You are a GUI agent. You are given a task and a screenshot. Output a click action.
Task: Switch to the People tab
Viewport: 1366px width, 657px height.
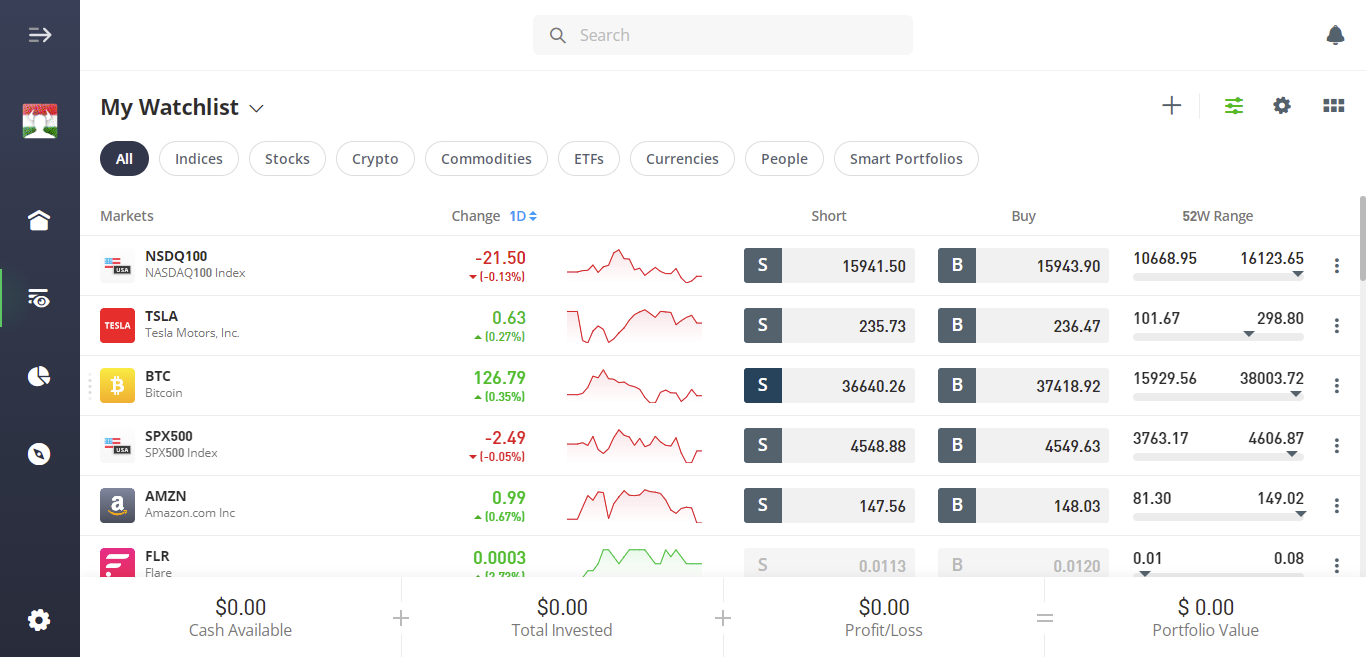[x=784, y=158]
